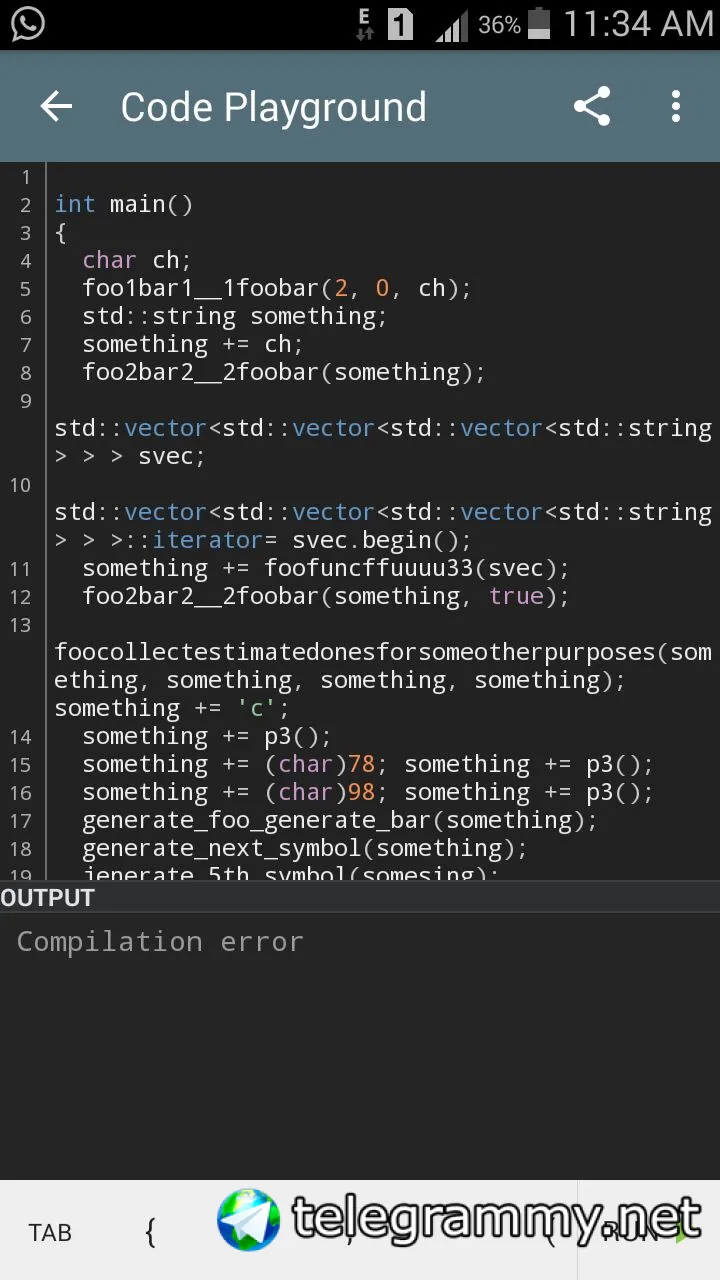
Task: Click the 'char ch;' declaration line
Action: coord(137,260)
